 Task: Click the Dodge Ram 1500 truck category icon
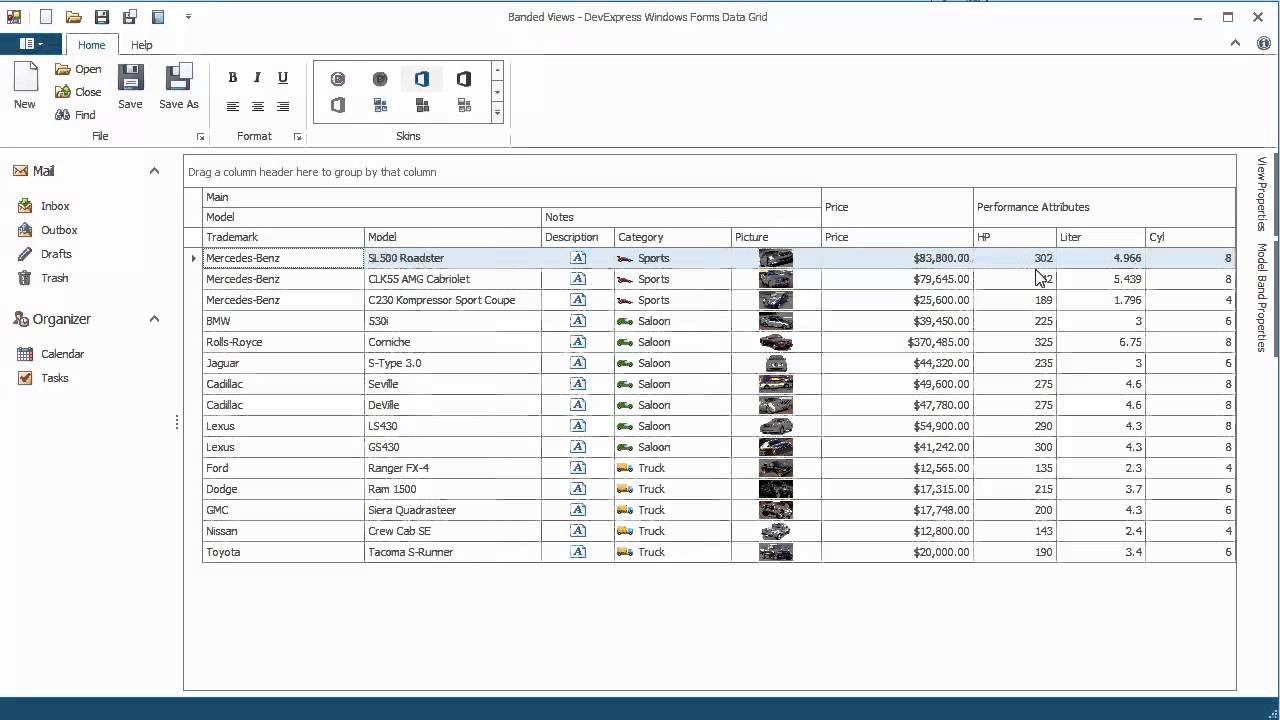click(x=625, y=489)
